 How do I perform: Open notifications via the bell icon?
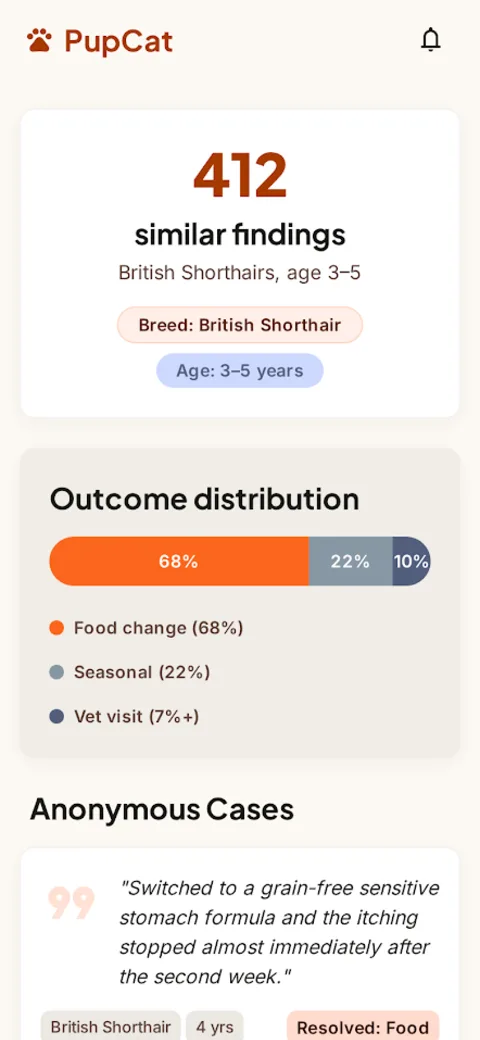click(x=431, y=40)
